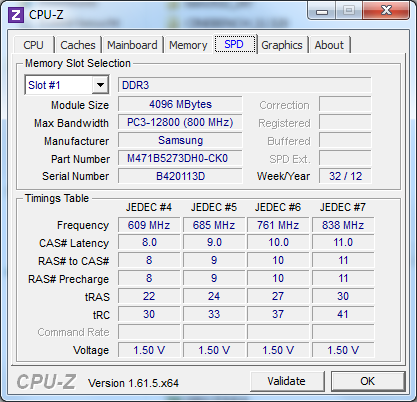
Task: Click tRAS value 24
Action: tap(214, 296)
